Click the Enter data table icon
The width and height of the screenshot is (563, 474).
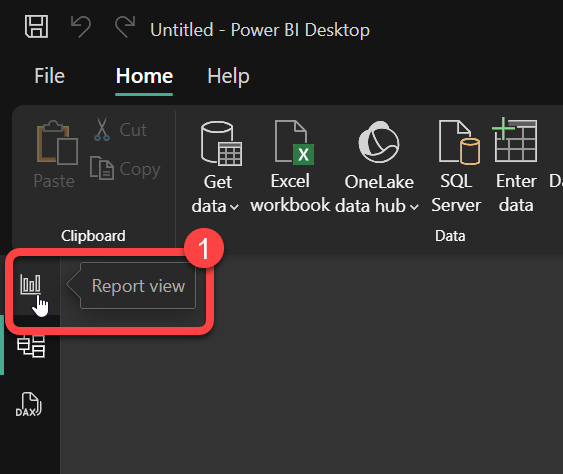coord(515,140)
